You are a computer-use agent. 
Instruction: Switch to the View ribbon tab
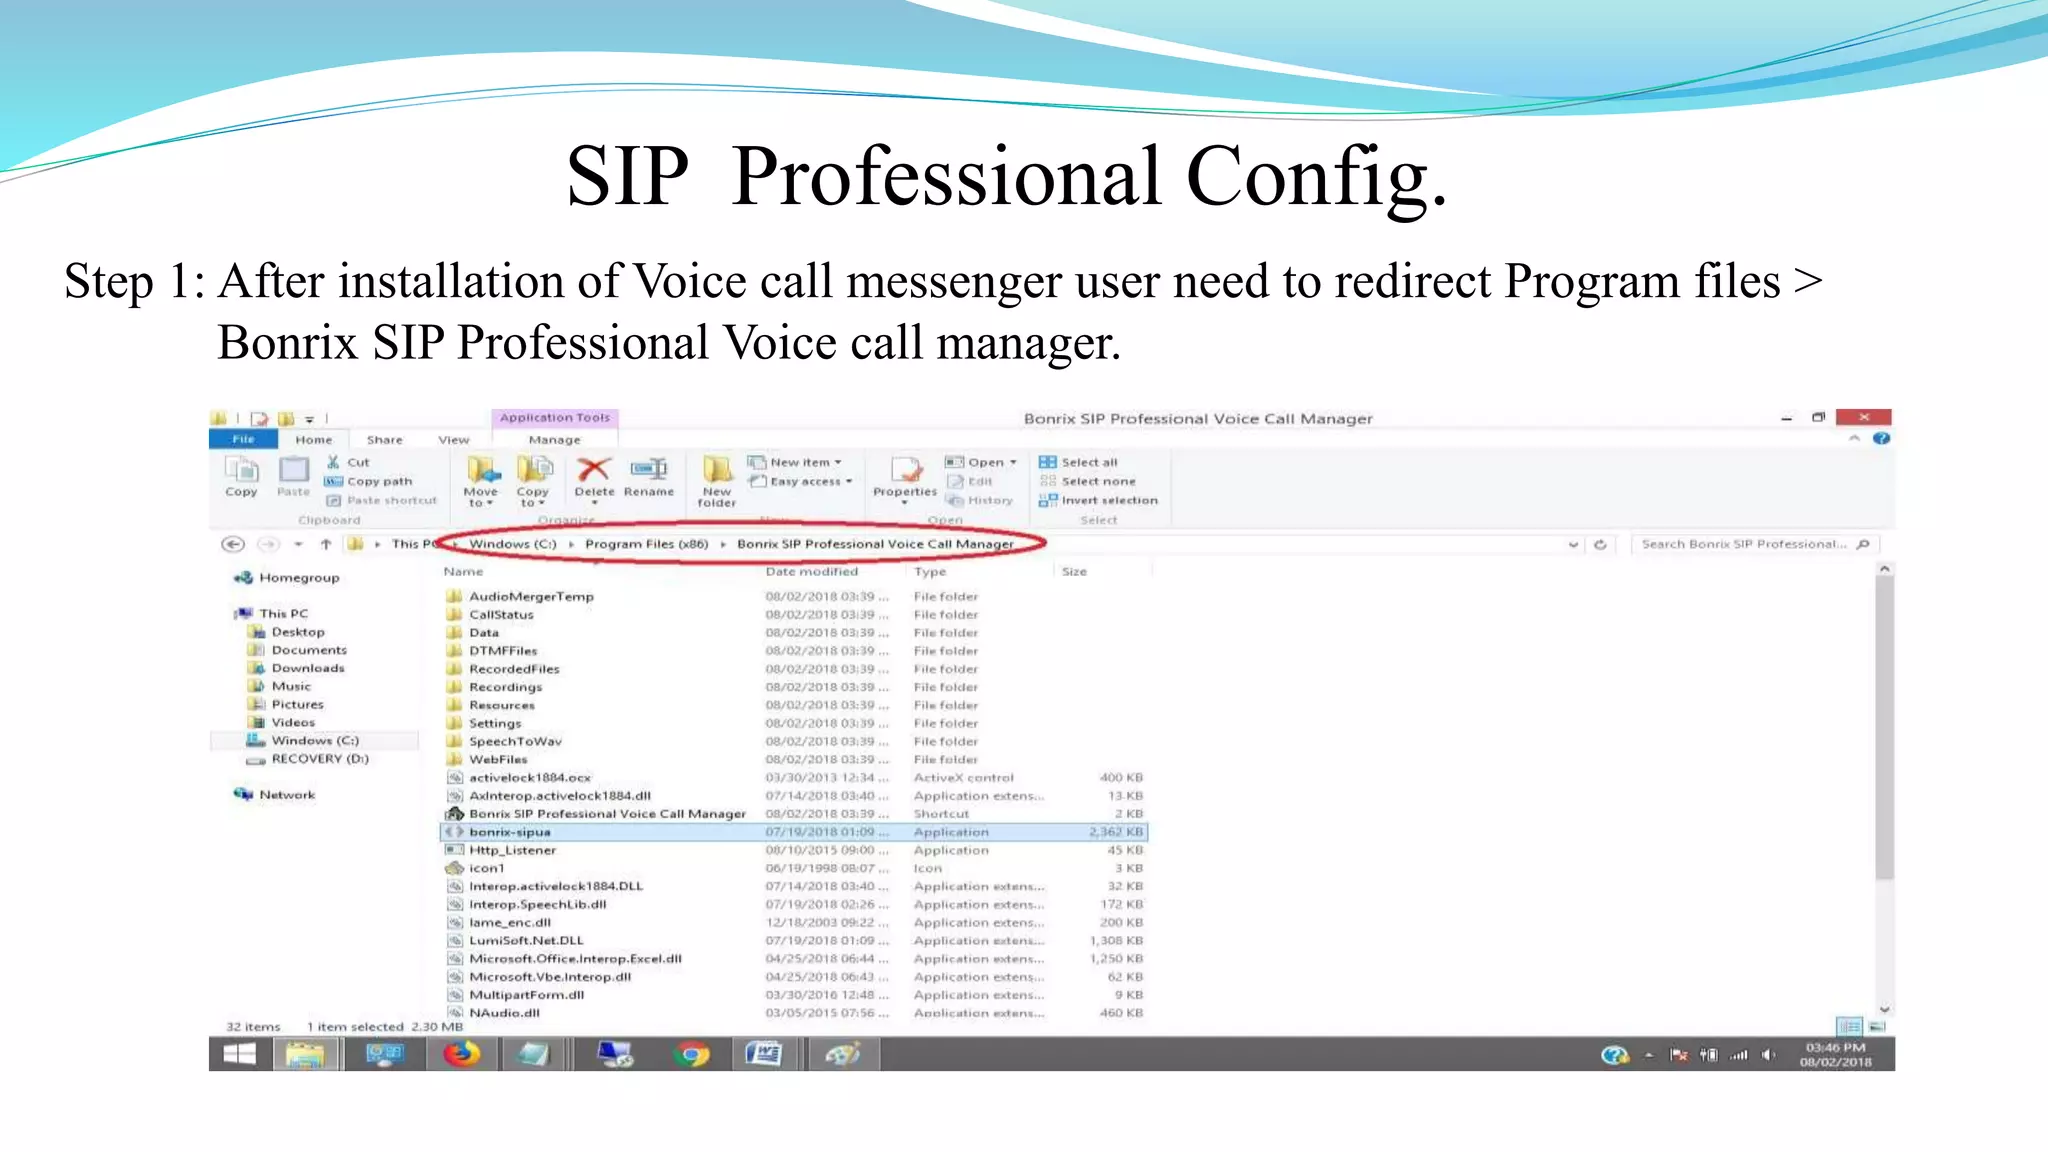pyautogui.click(x=453, y=439)
